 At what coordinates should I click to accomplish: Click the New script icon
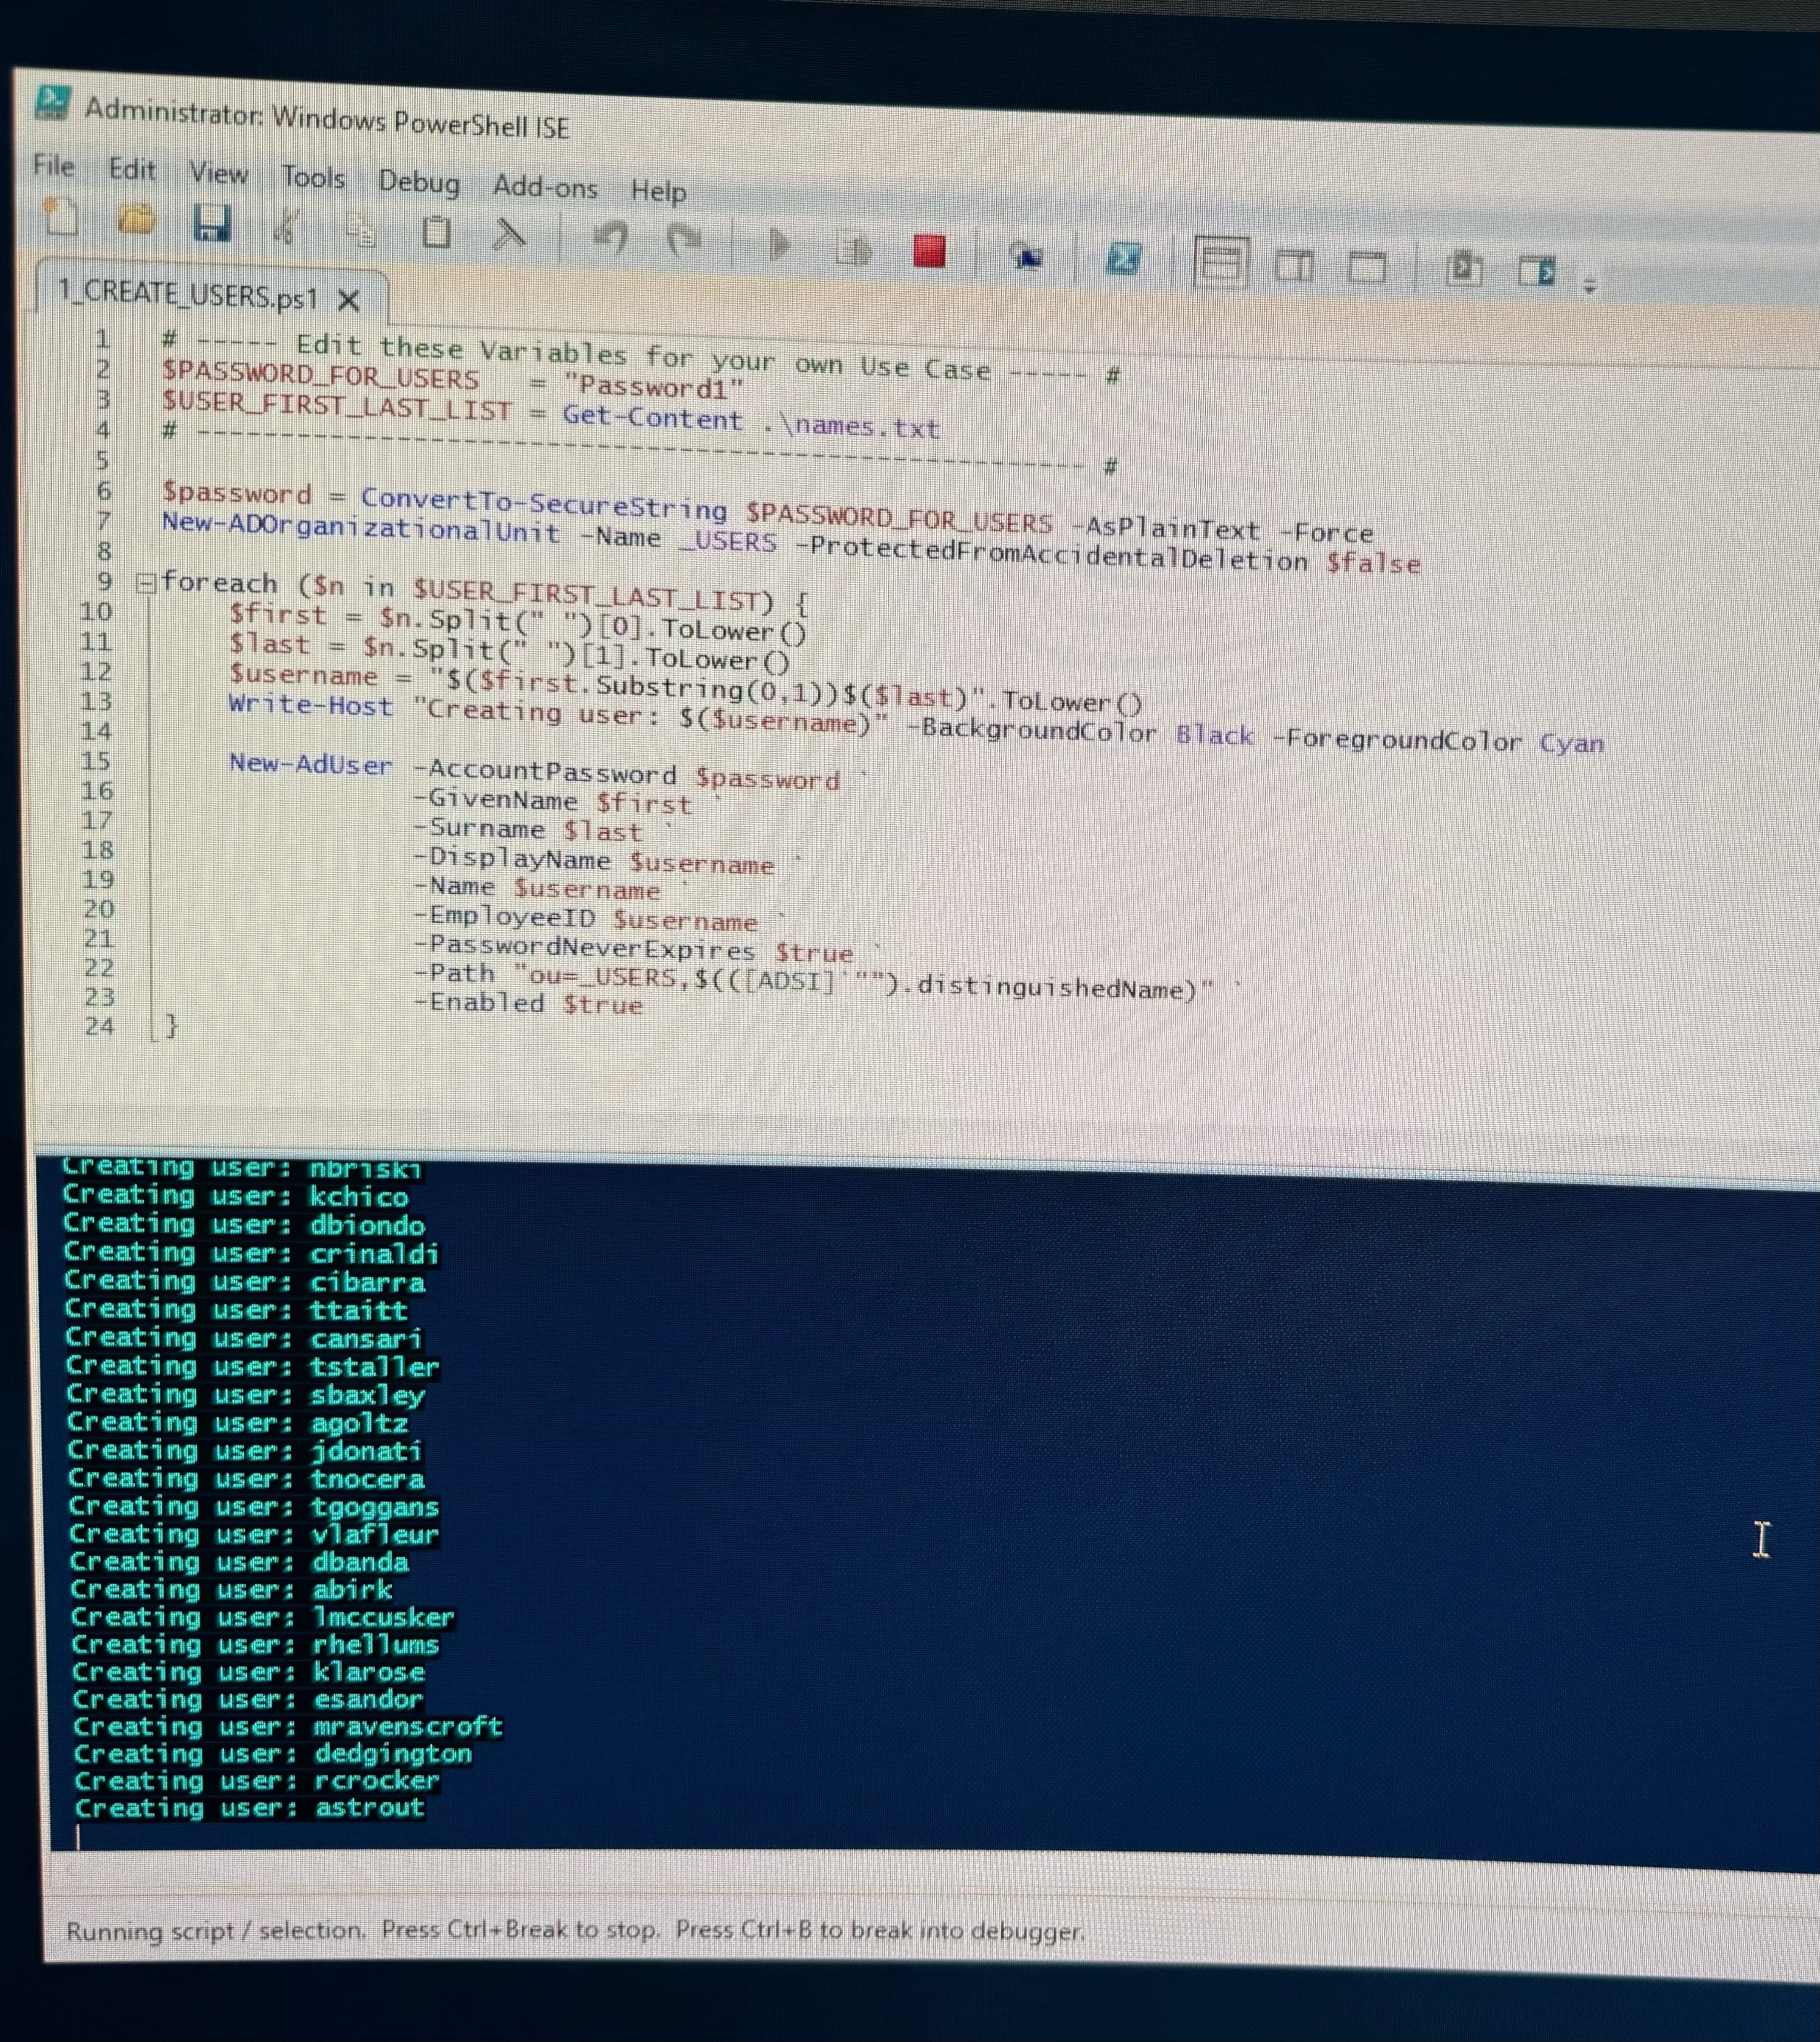[62, 217]
